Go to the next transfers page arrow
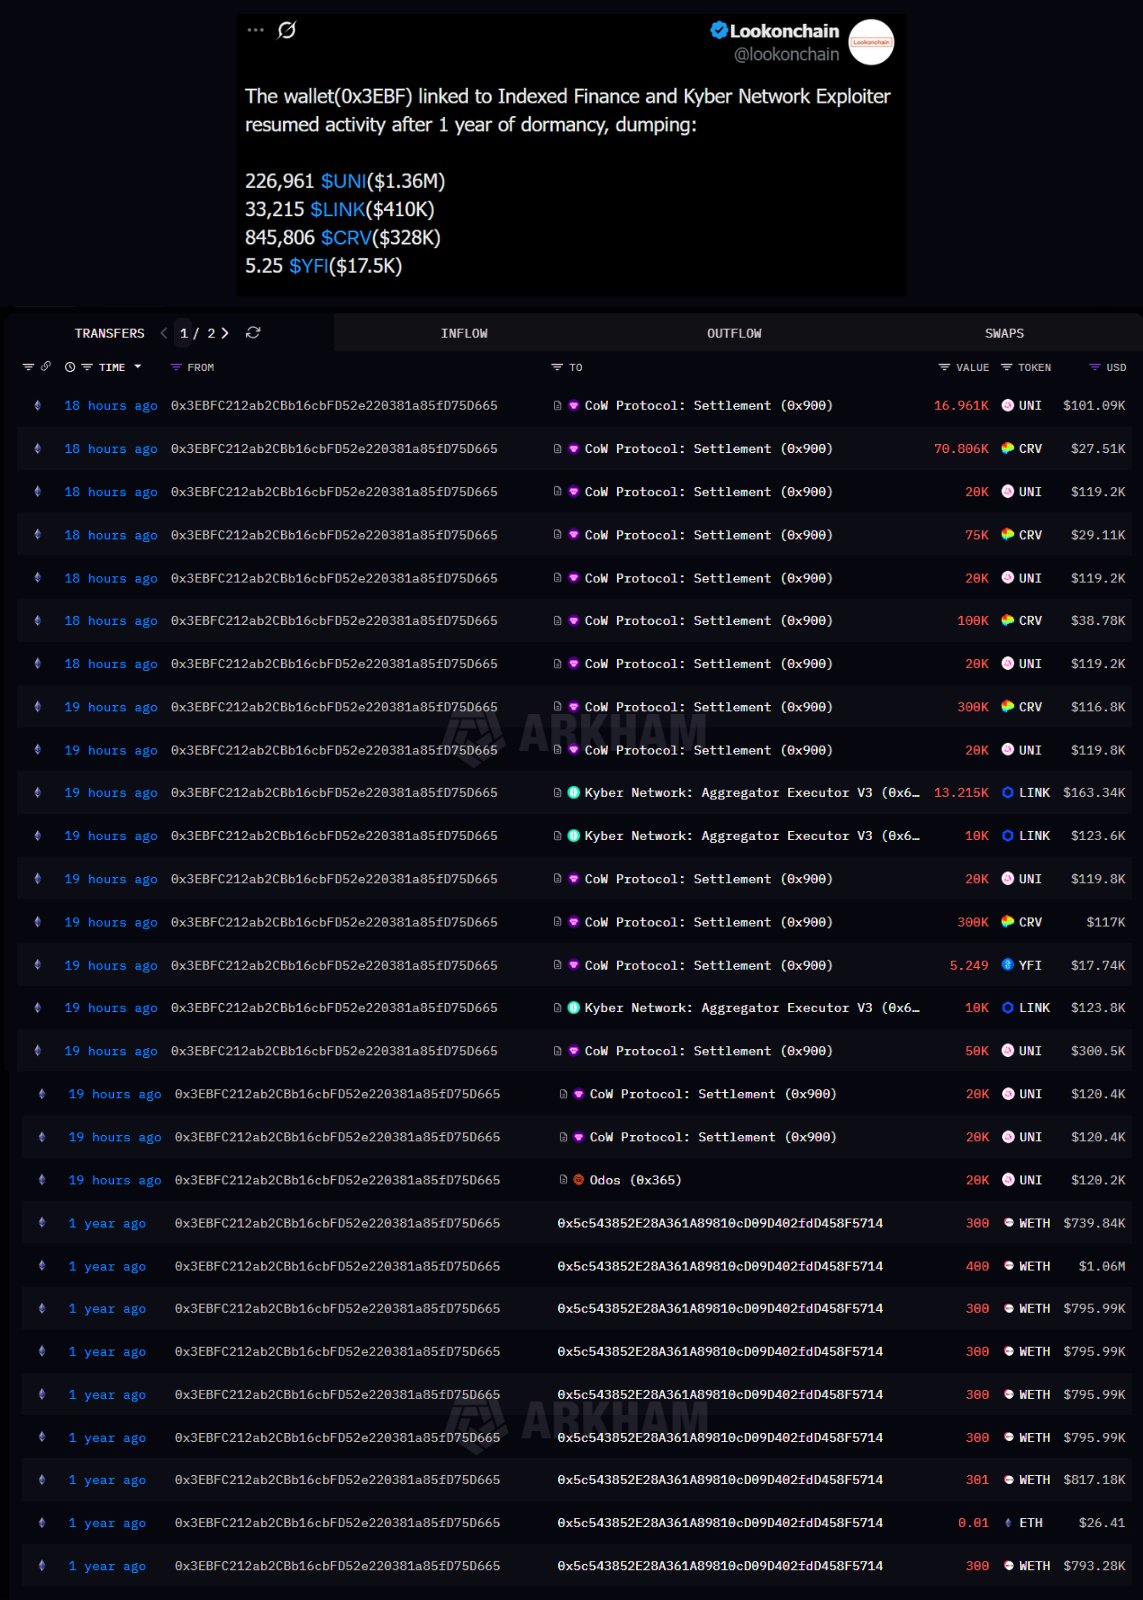This screenshot has height=1600, width=1143. 225,333
